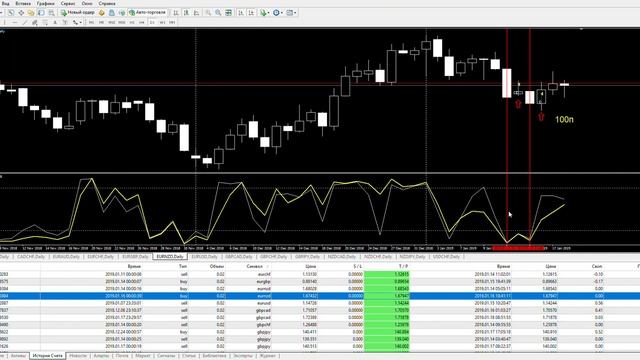Open the Вставка menu

coord(23,3)
